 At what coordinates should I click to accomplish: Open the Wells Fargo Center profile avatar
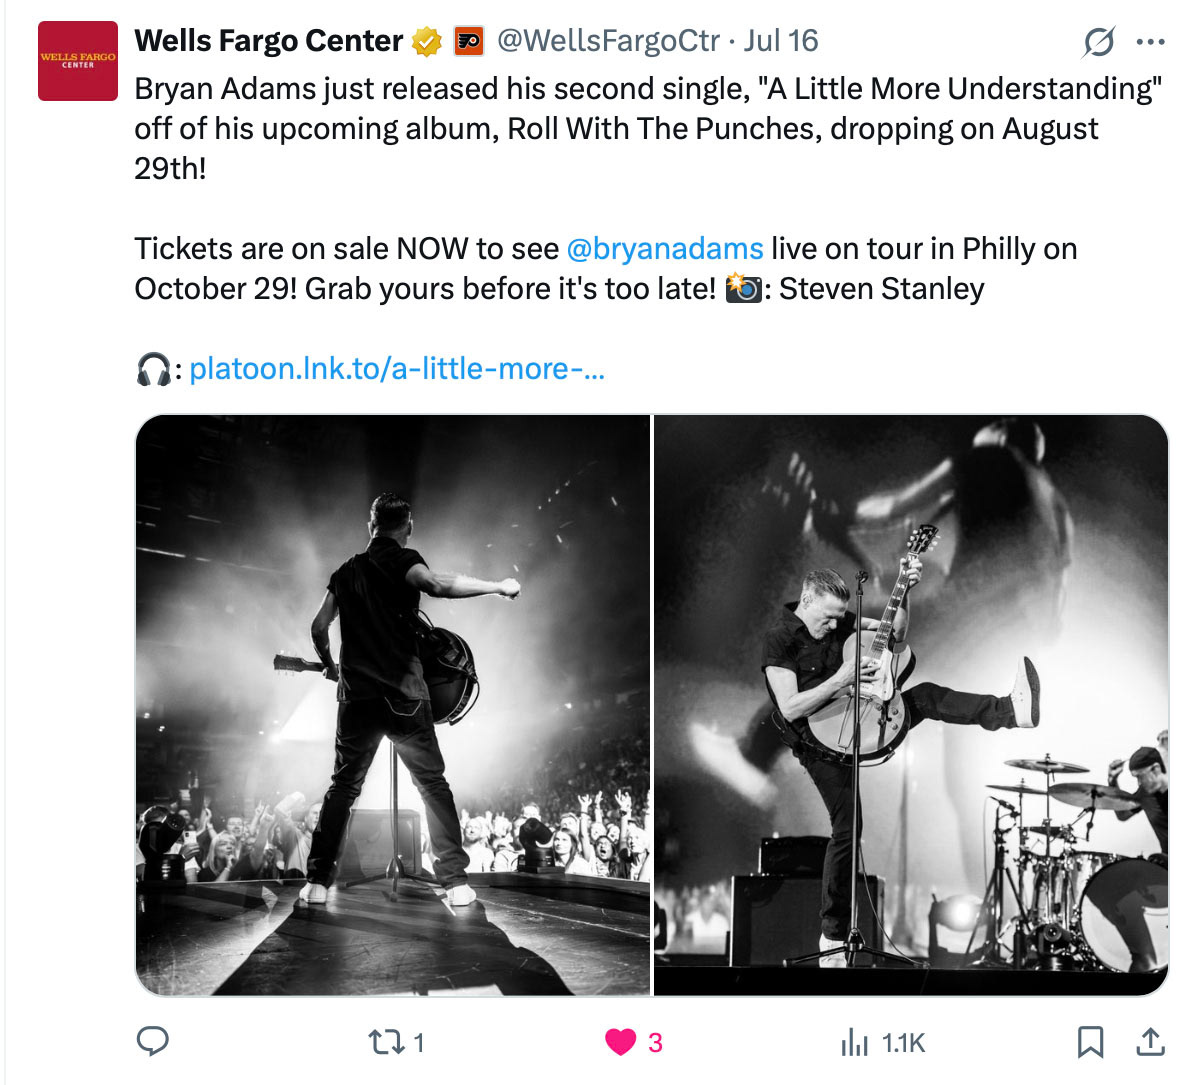coord(78,61)
